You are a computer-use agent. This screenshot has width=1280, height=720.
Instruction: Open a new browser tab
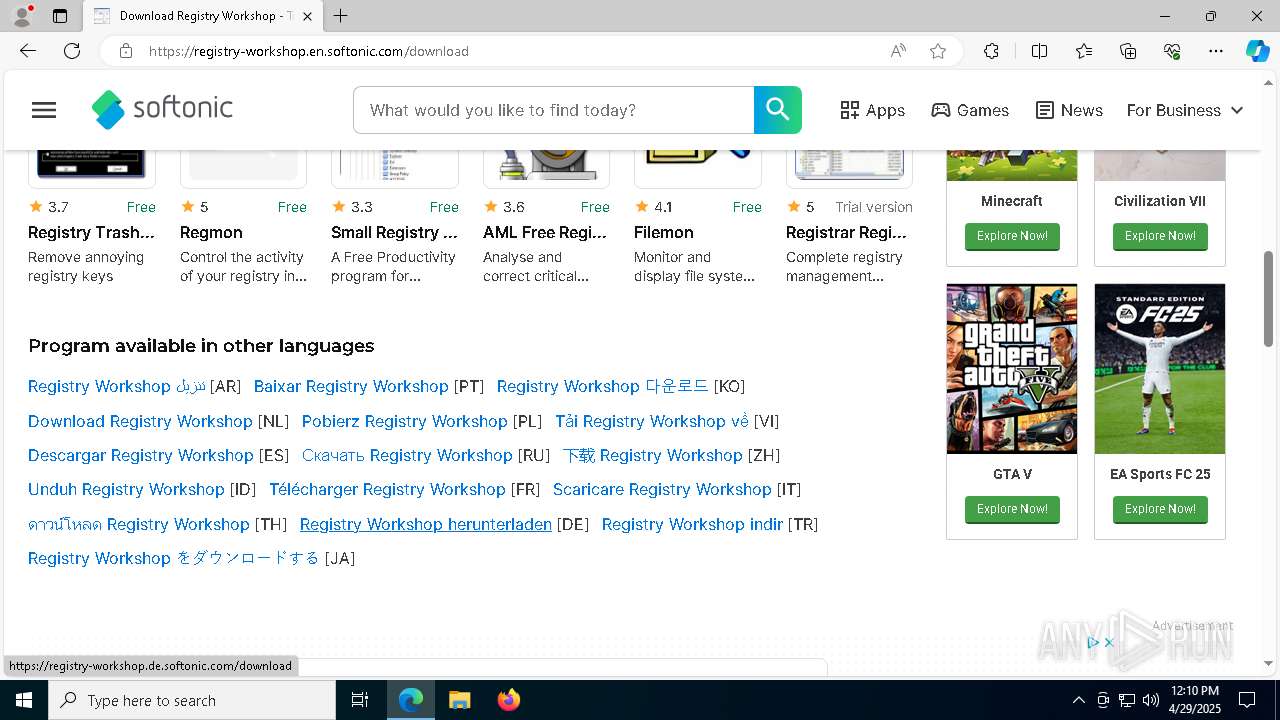tap(341, 16)
